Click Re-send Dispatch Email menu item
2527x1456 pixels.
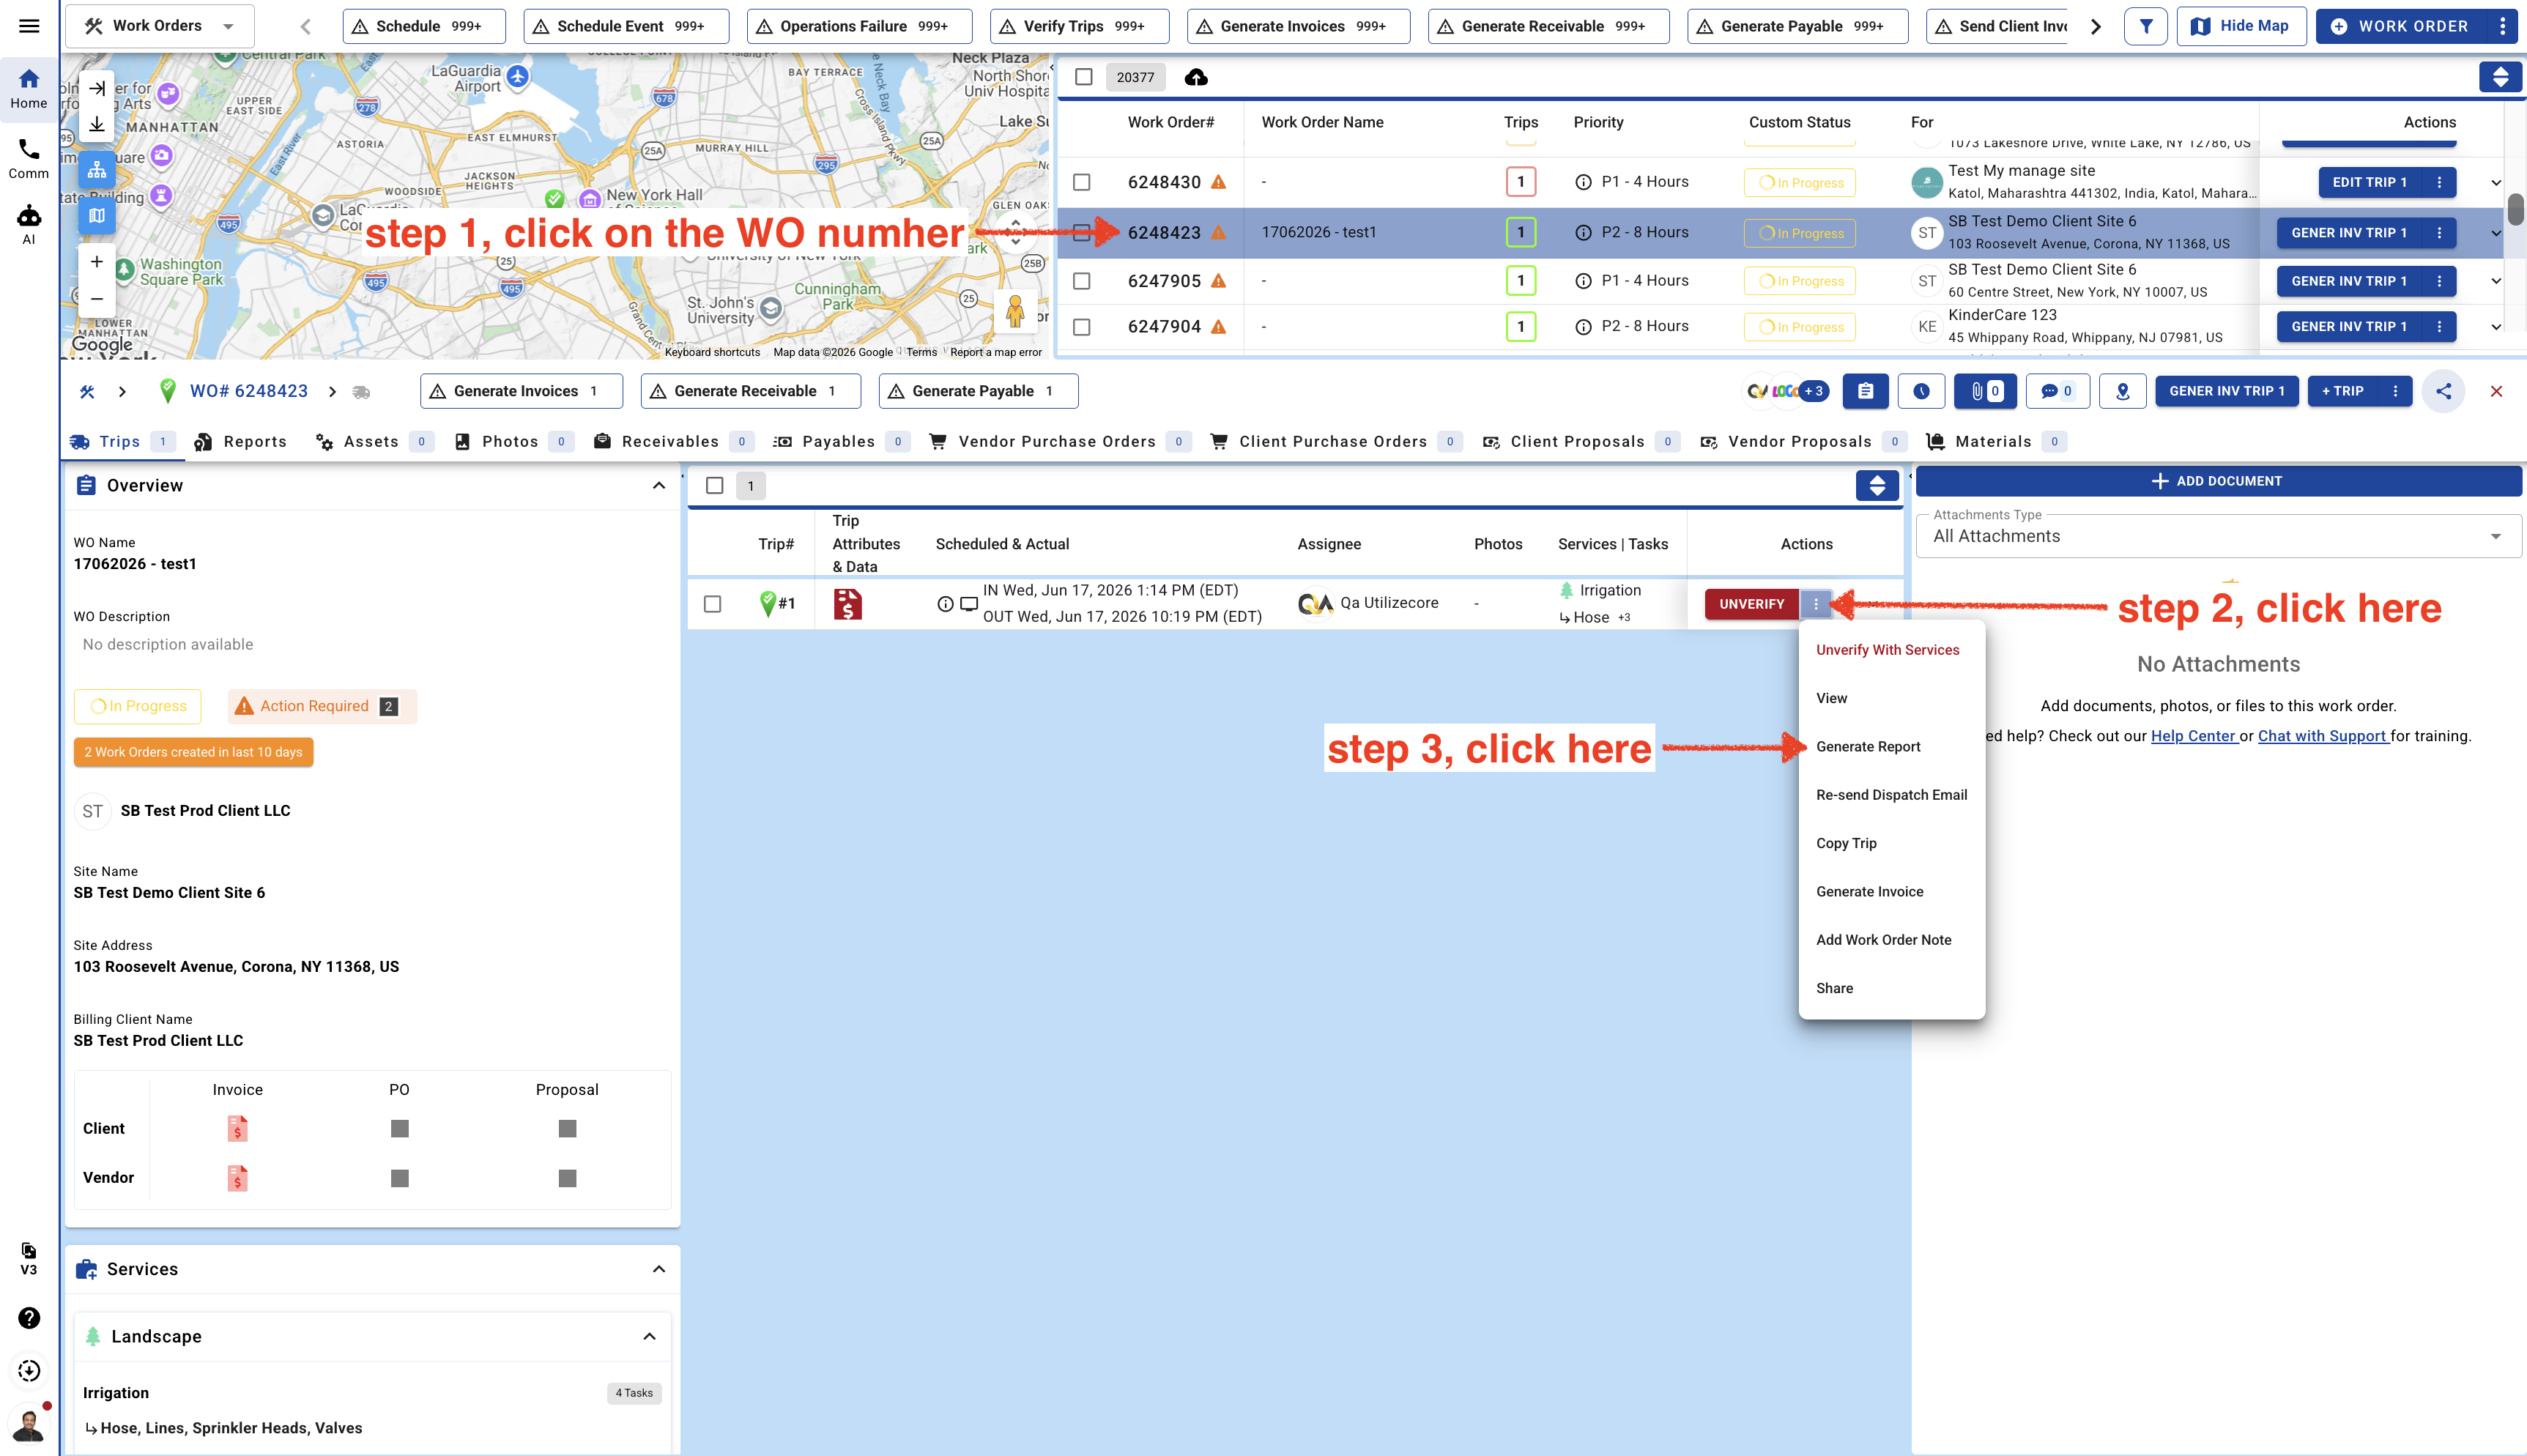[x=1891, y=795]
